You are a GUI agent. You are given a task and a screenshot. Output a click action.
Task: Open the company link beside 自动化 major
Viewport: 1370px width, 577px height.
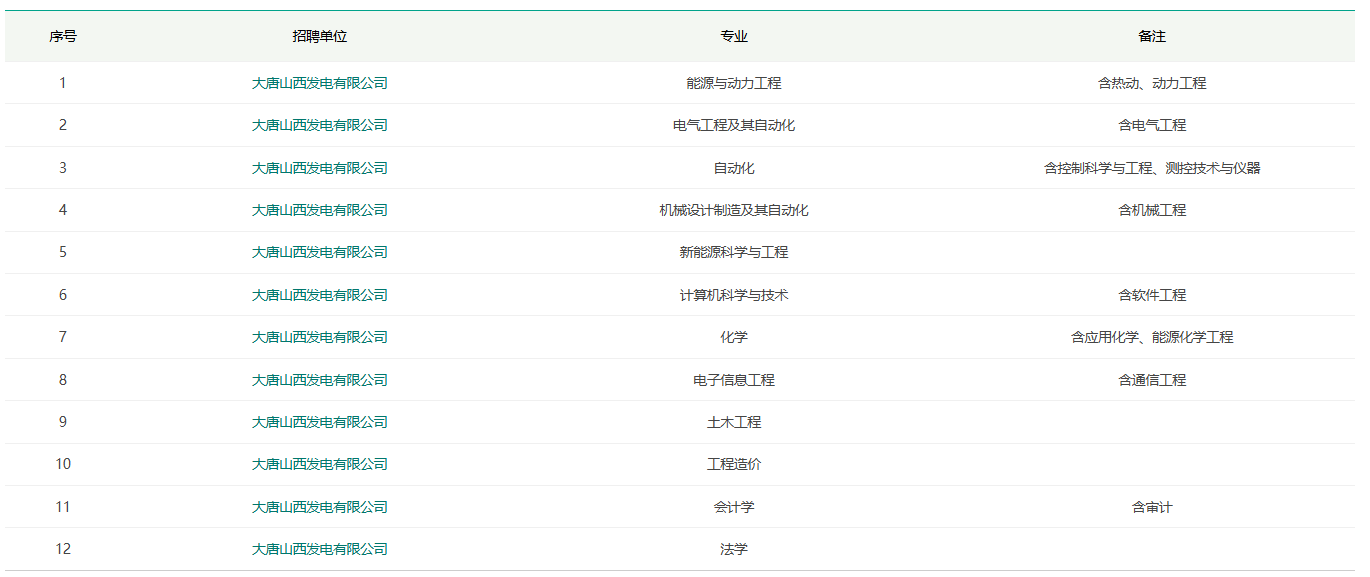(x=319, y=168)
